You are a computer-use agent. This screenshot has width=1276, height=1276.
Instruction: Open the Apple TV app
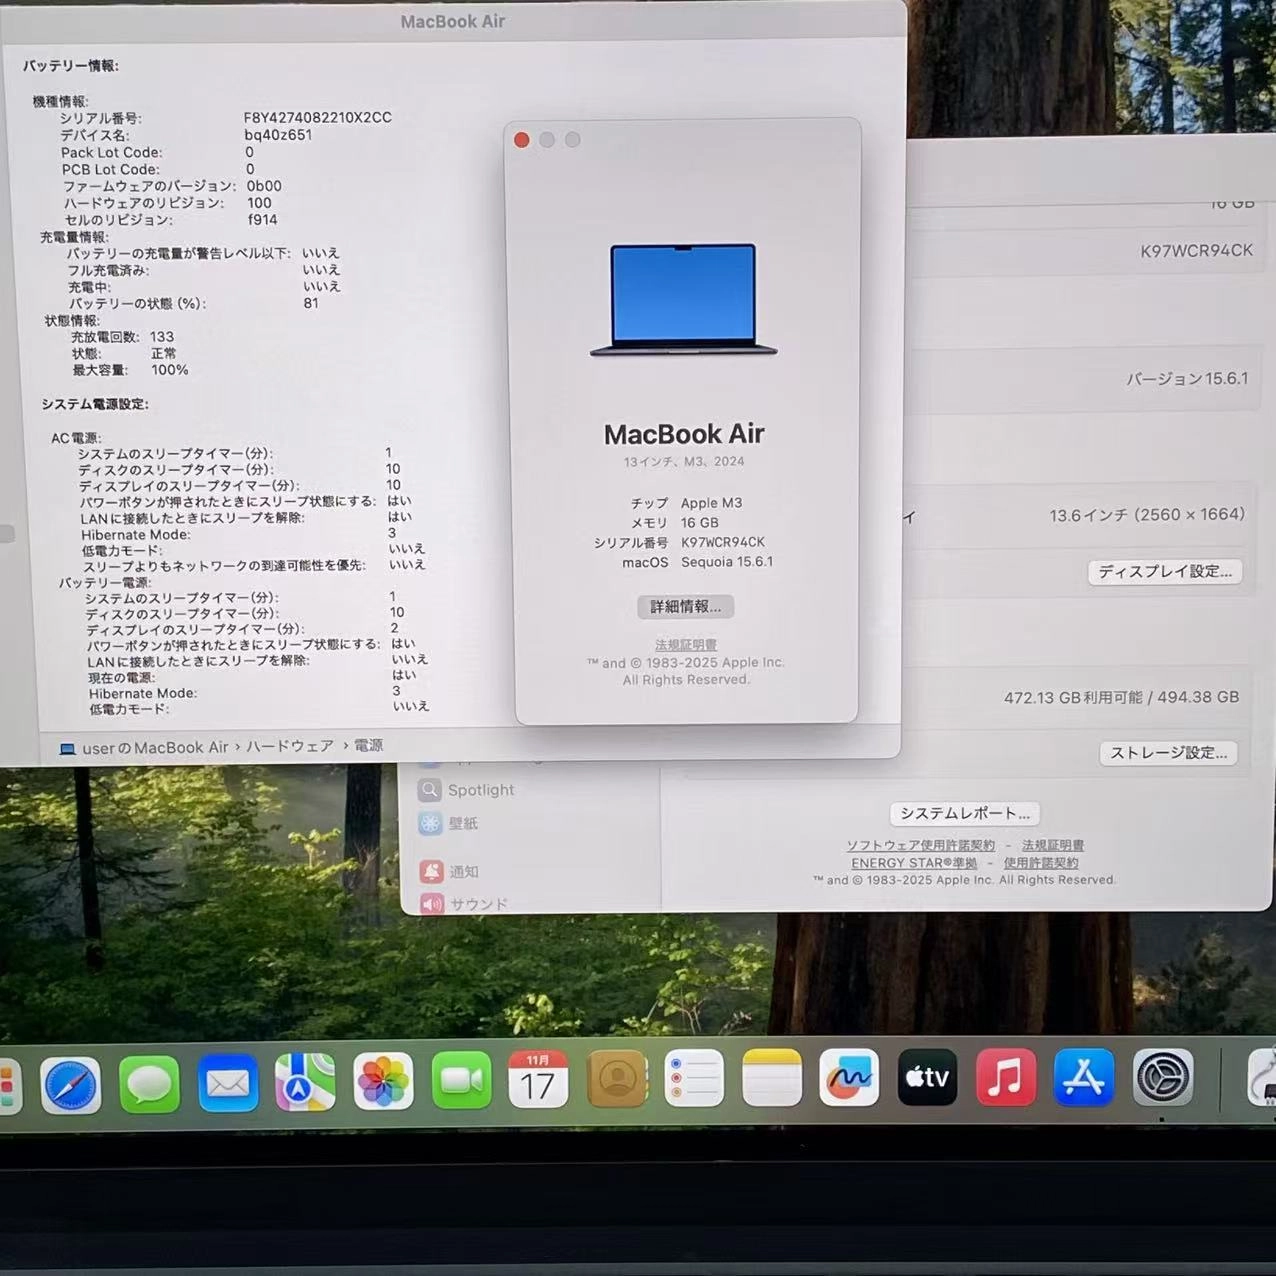click(927, 1077)
